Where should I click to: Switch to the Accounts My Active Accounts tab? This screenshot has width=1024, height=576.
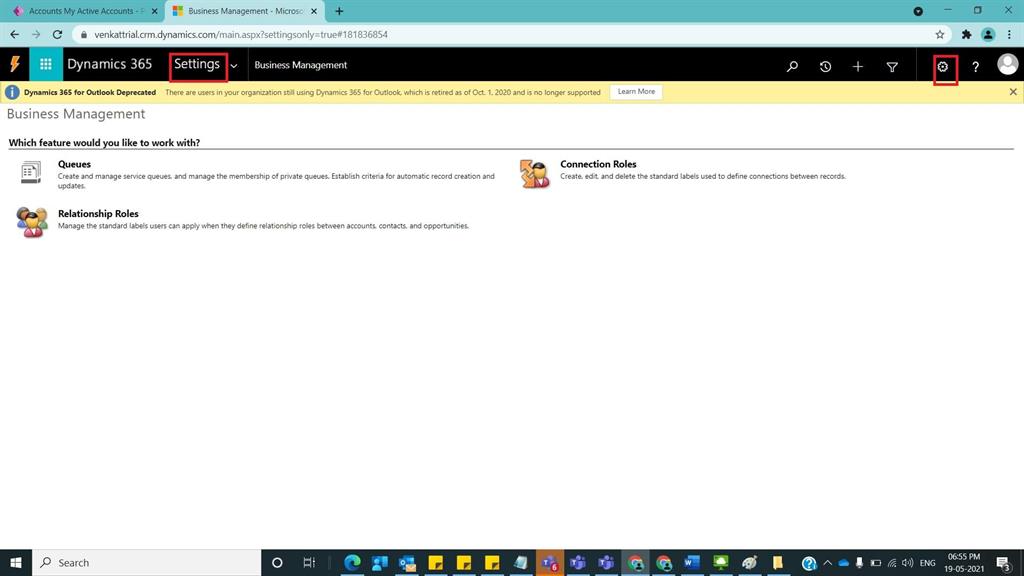(x=80, y=11)
